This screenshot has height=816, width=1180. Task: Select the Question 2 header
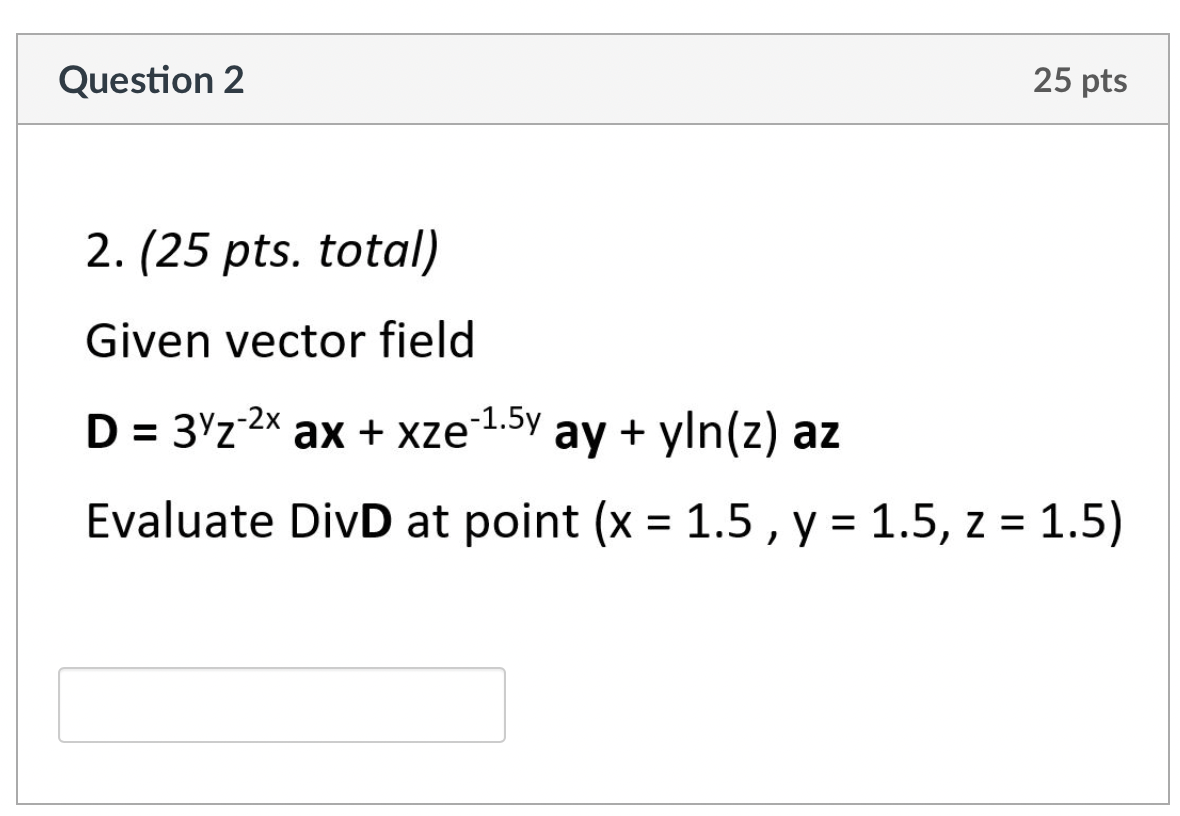tap(152, 79)
